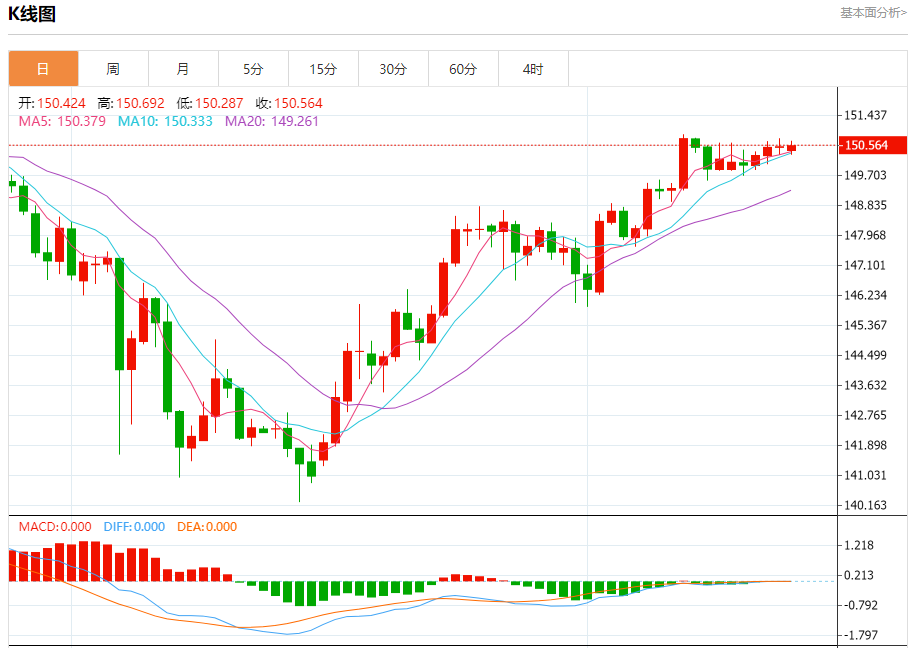
Task: Switch to the 月 monthly tab
Action: pos(183,69)
